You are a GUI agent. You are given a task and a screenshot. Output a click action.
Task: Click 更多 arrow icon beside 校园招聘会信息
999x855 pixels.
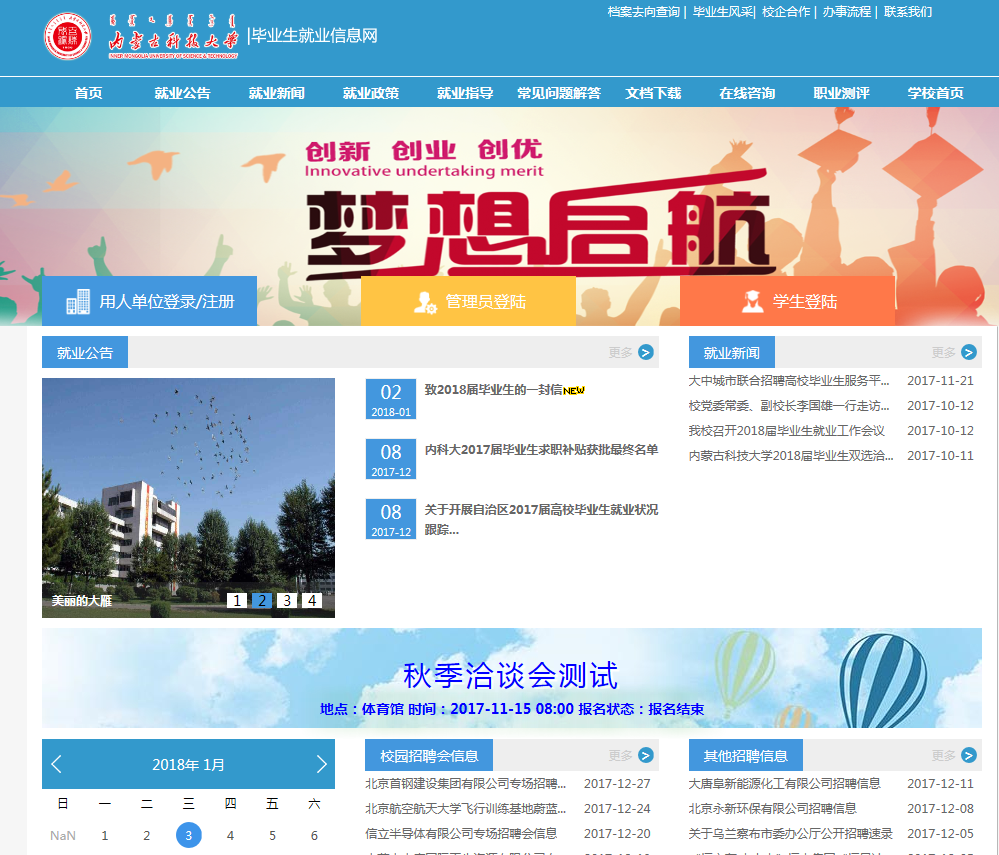[x=645, y=755]
